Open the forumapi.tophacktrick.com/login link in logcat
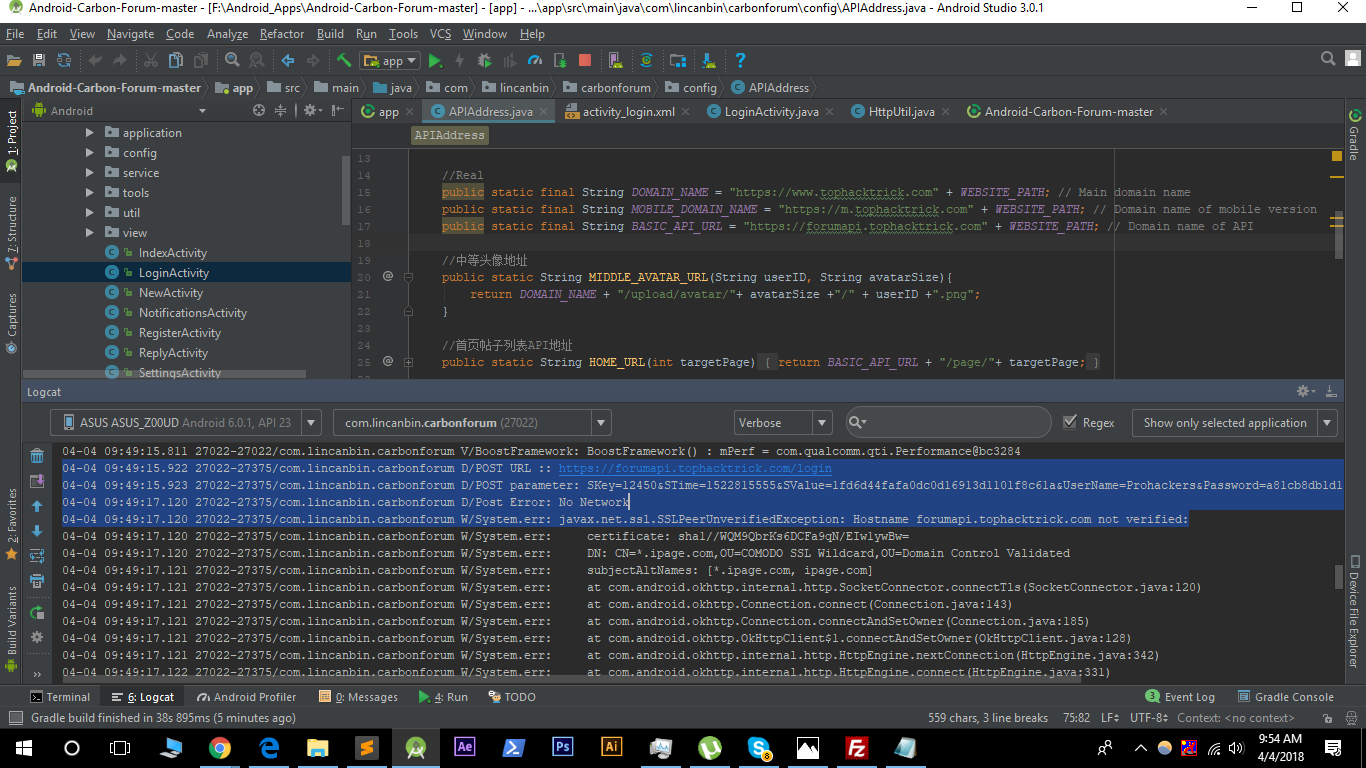 (695, 468)
